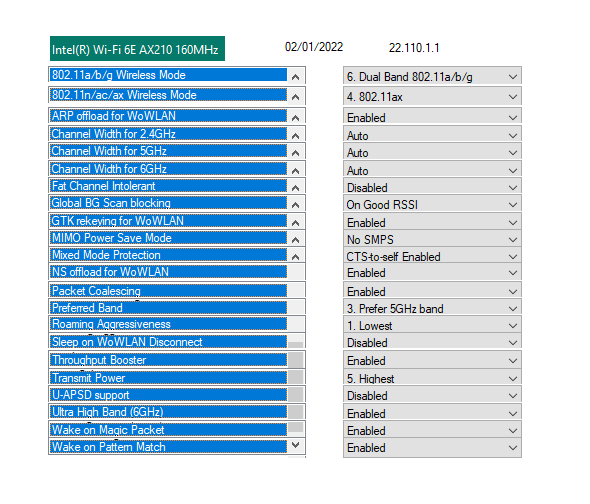This screenshot has height=504, width=590.
Task: Click the Intel Wi-Fi 6E AX210 160MHz header
Action: [x=137, y=49]
